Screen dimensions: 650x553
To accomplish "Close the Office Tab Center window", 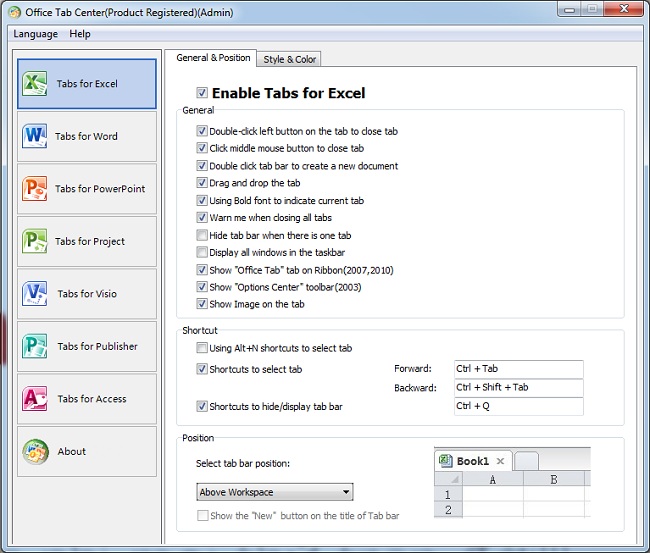I will click(623, 9).
